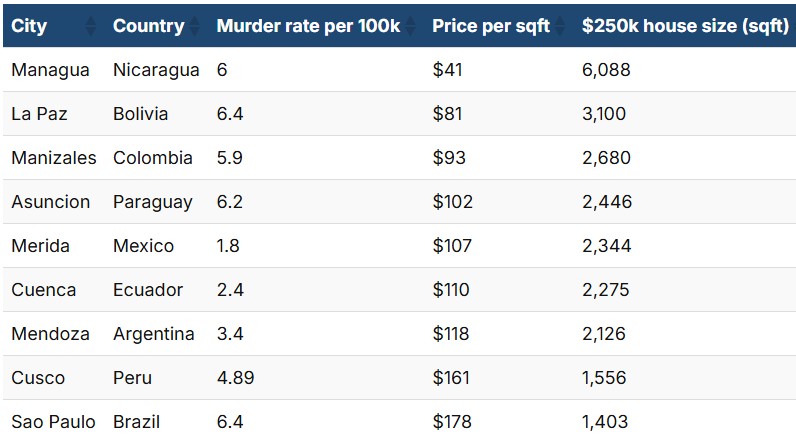This screenshot has width=796, height=436.
Task: Click Cusco's 1,556 house size cell
Action: [604, 378]
